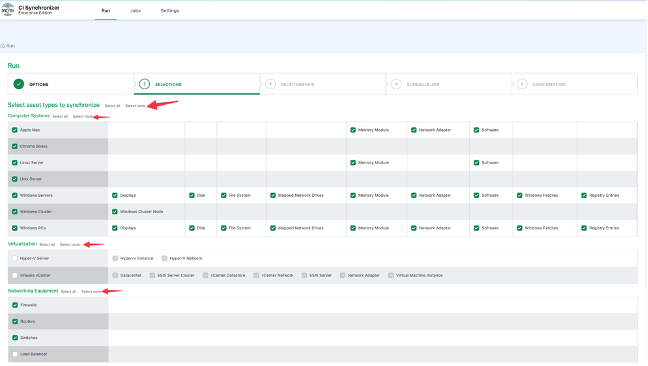The width and height of the screenshot is (648, 366).
Task: Open the Settings tab
Action: [x=170, y=11]
